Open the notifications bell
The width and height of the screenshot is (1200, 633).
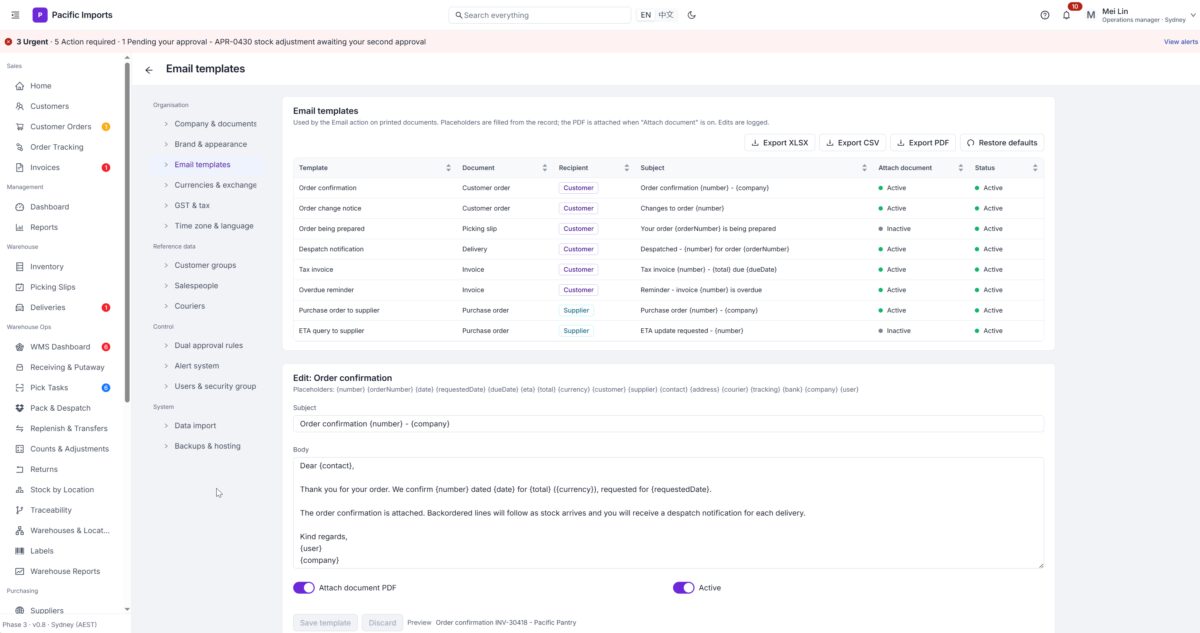click(x=1066, y=15)
